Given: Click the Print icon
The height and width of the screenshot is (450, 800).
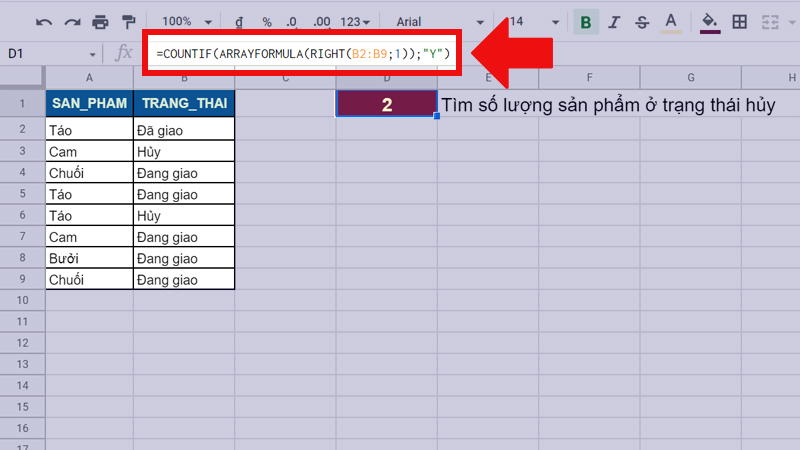Looking at the screenshot, I should coord(100,21).
